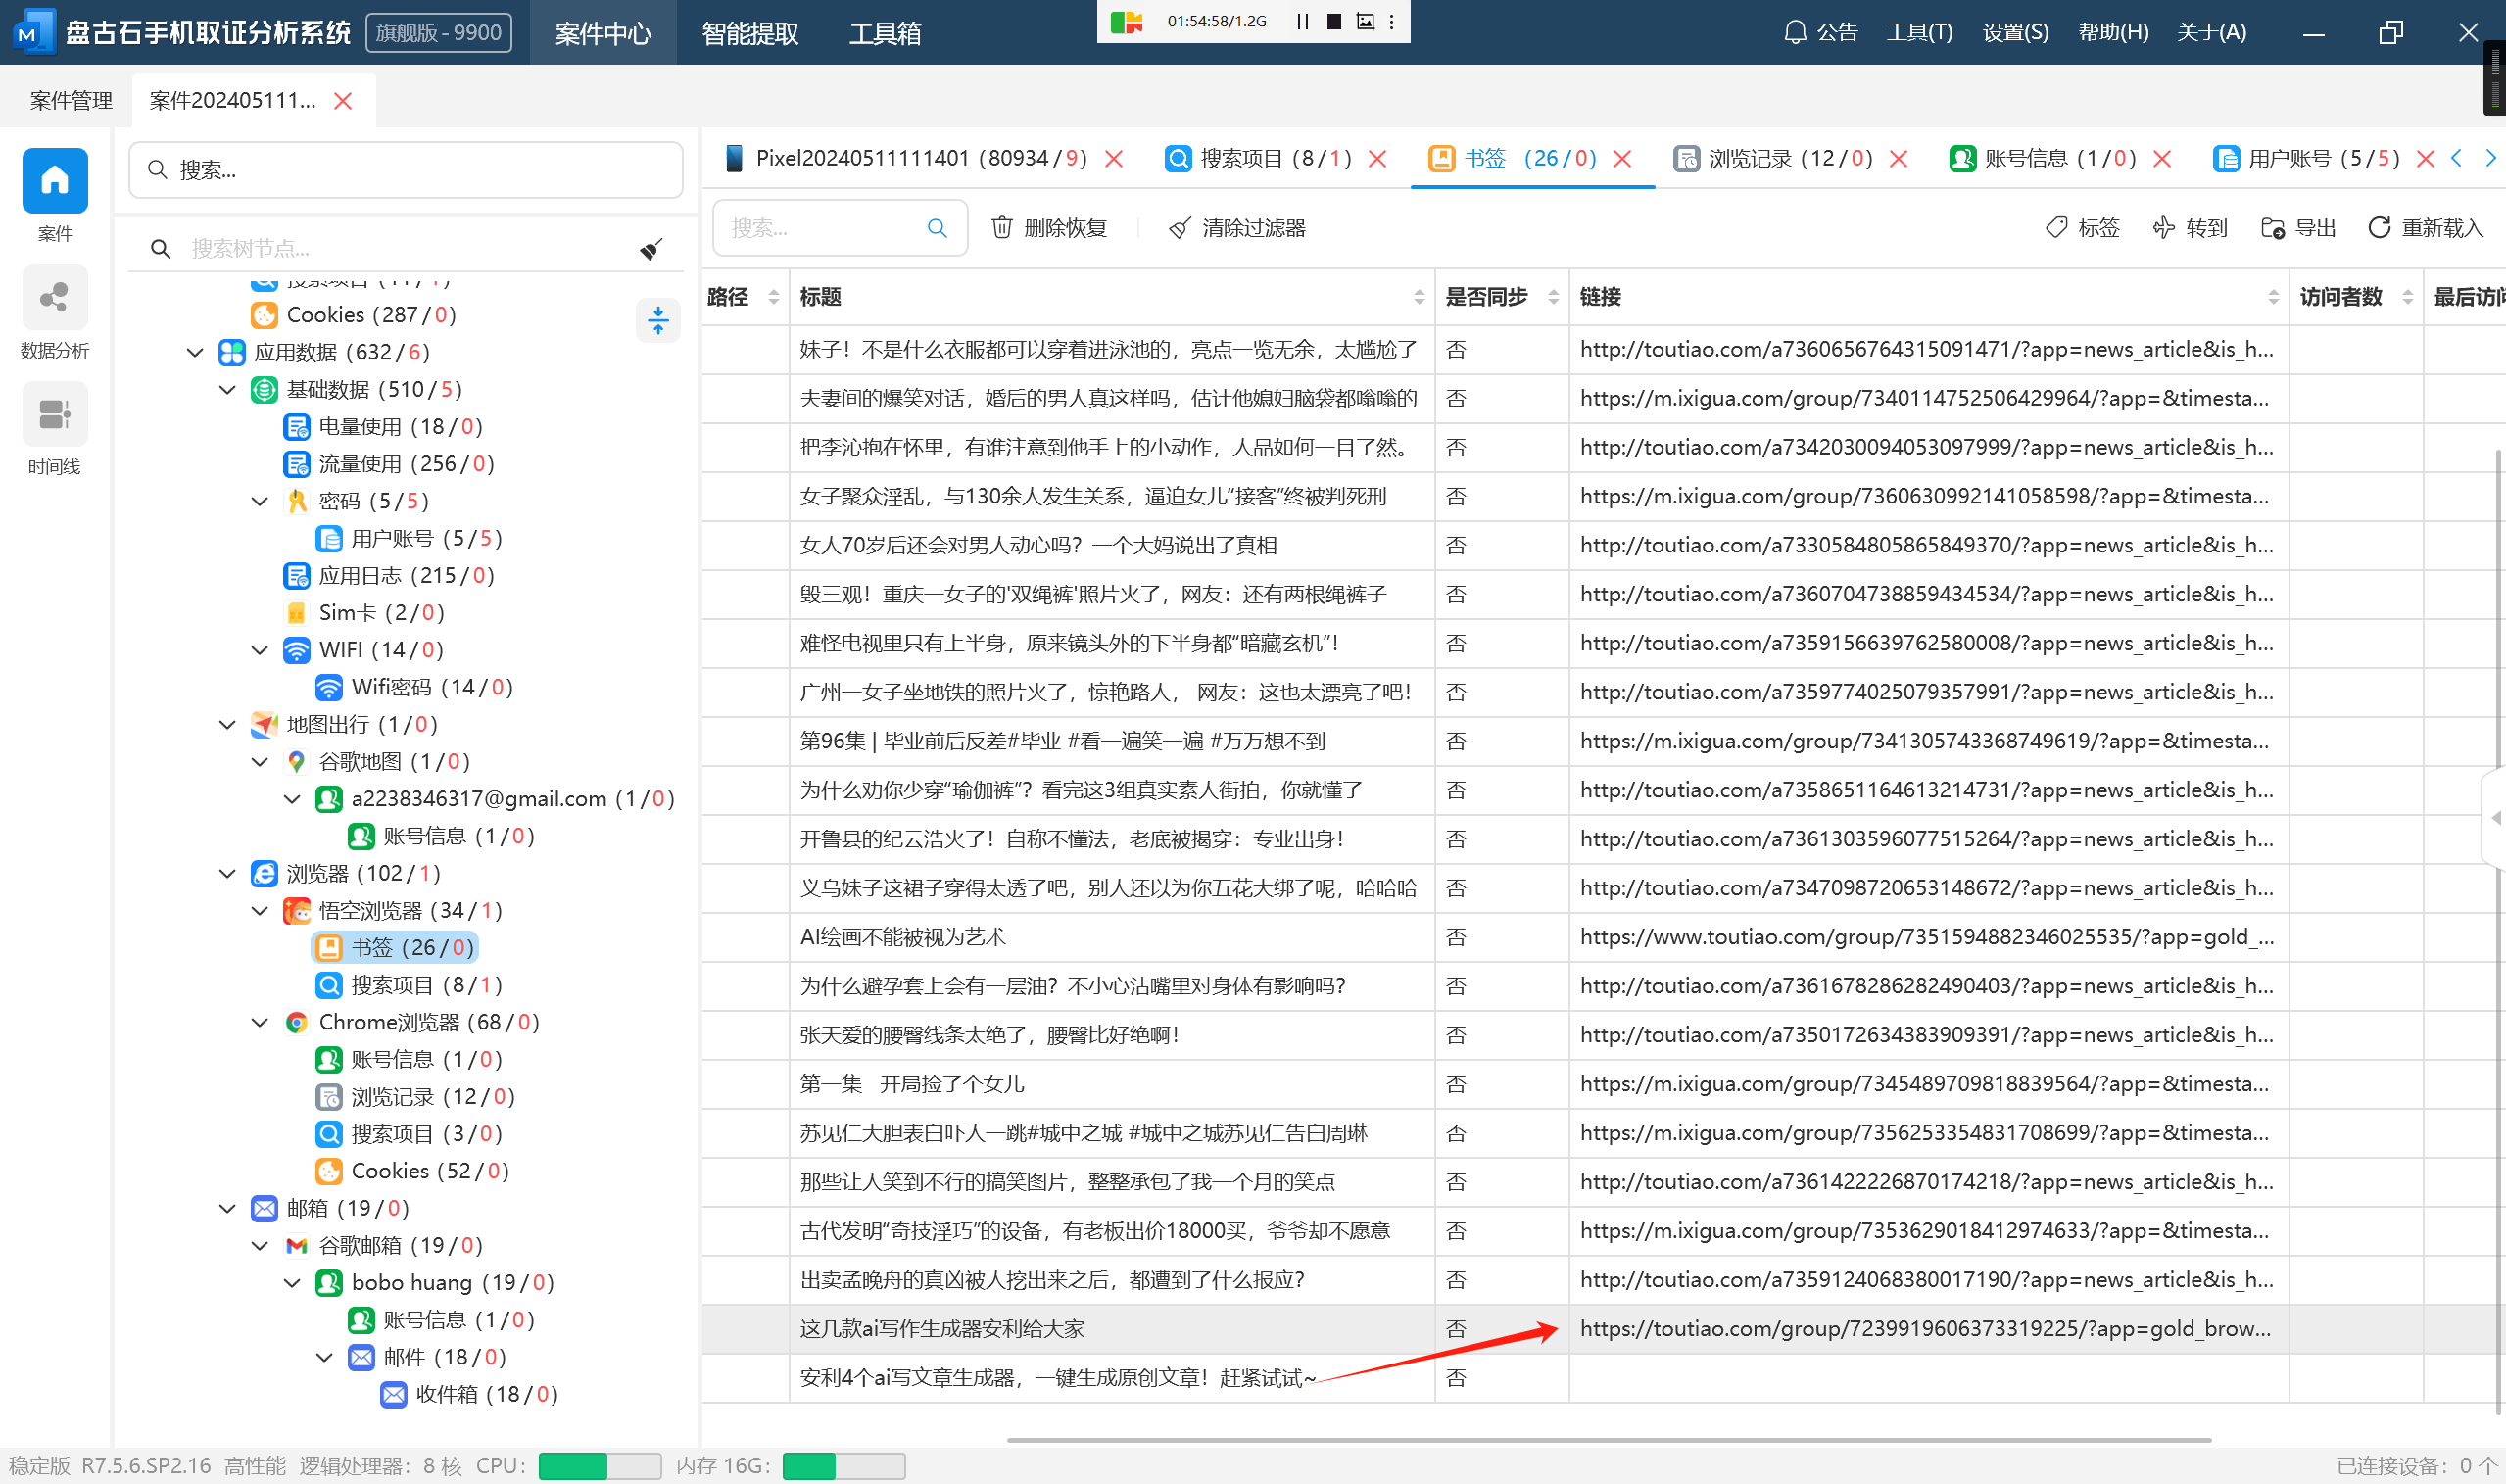Sort by the 是否同步 column arrows

click(1553, 297)
